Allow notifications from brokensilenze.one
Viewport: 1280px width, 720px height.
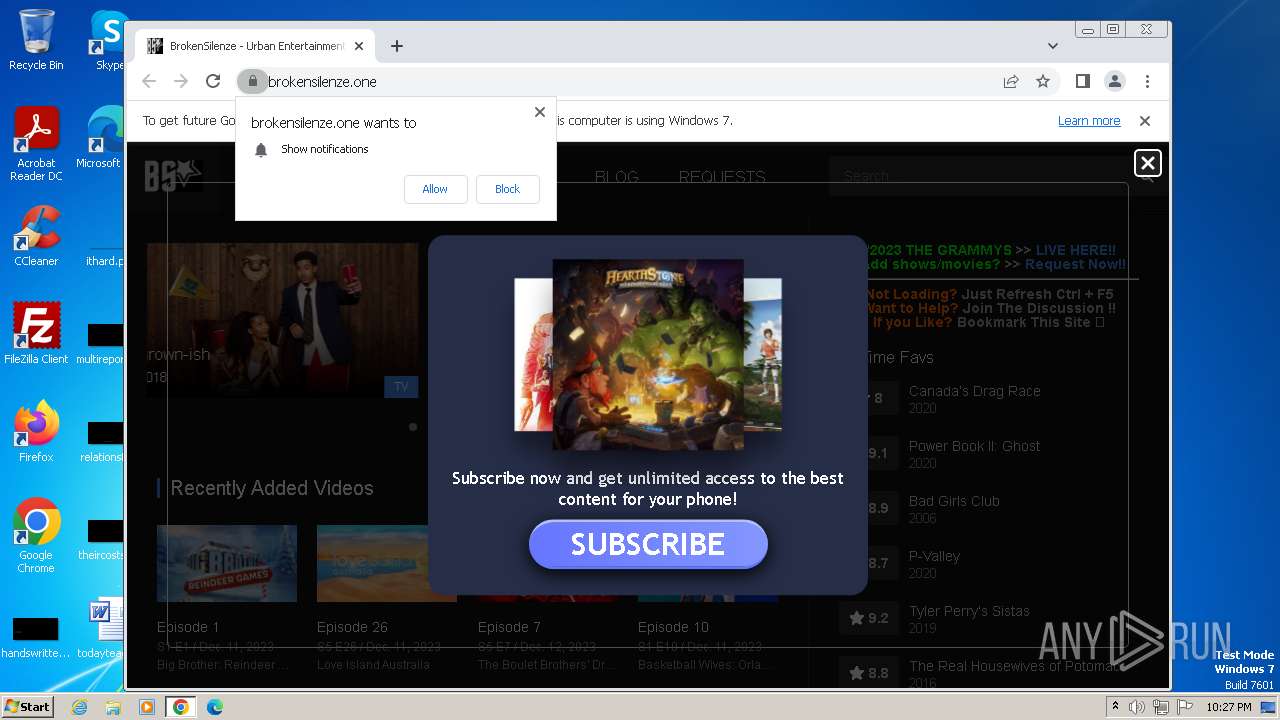click(435, 189)
